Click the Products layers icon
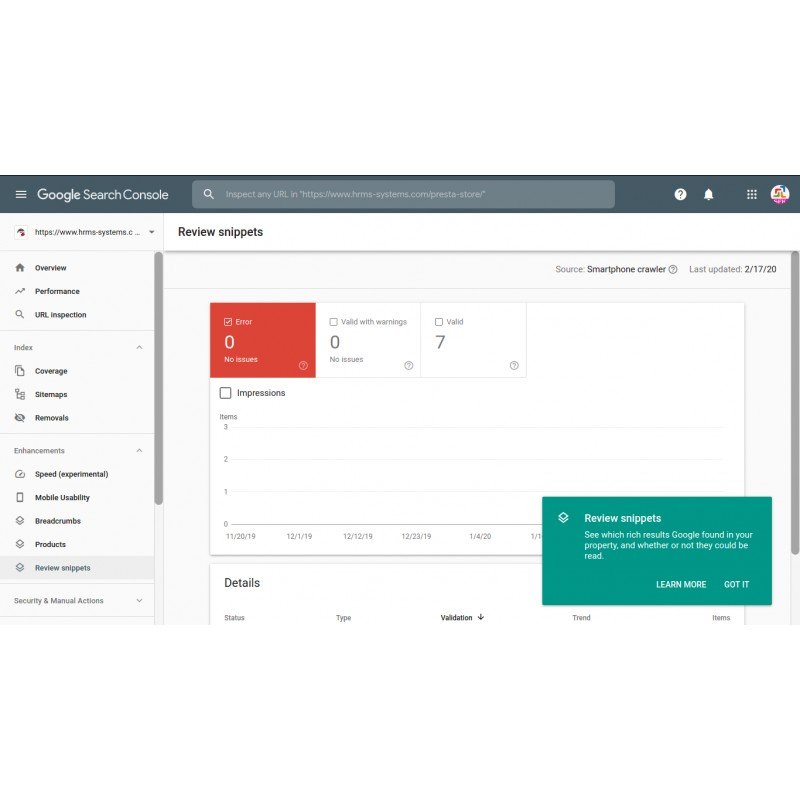Viewport: 800px width, 800px height. (x=20, y=544)
